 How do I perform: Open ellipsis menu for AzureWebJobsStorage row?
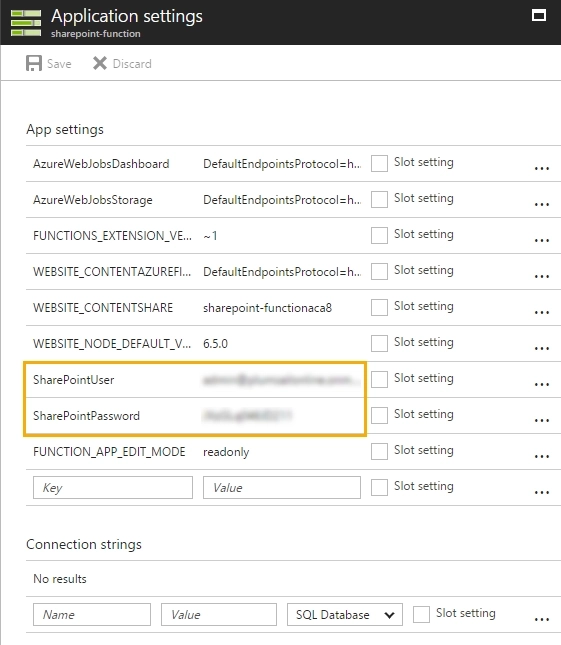point(542,204)
